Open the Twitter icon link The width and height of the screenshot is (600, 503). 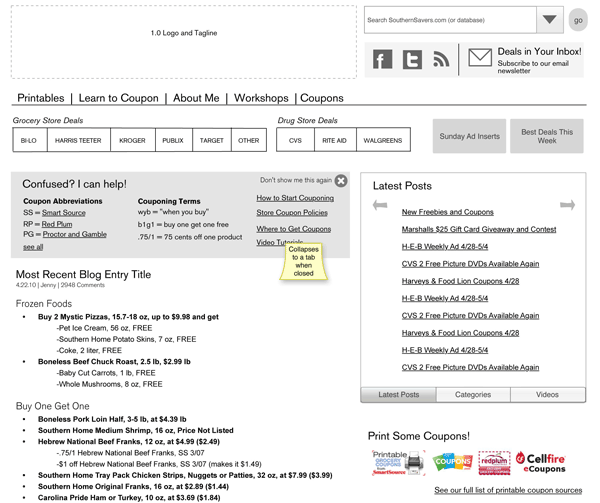click(x=412, y=59)
